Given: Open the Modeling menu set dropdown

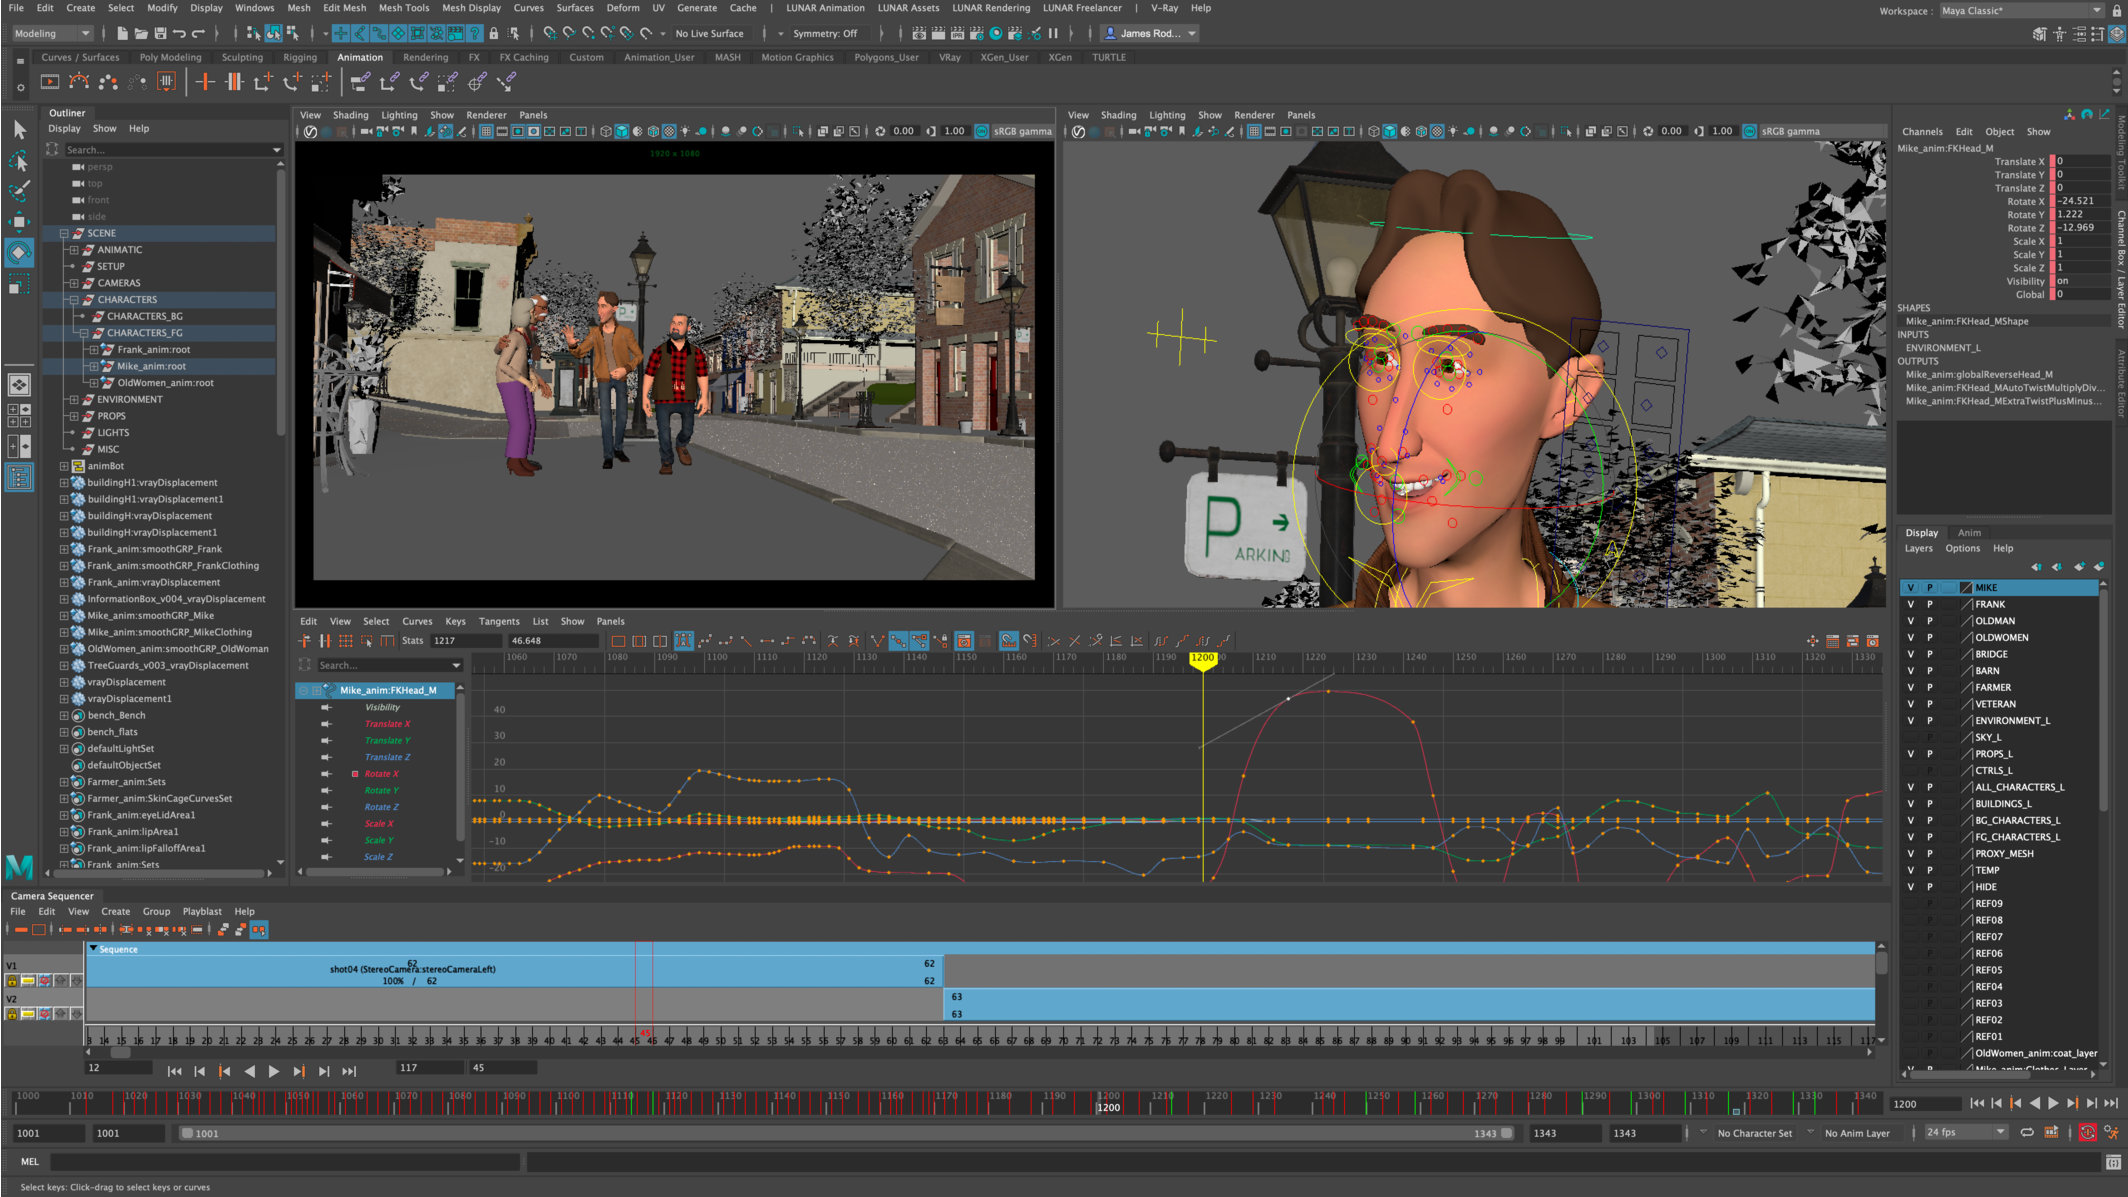Looking at the screenshot, I should pyautogui.click(x=52, y=33).
